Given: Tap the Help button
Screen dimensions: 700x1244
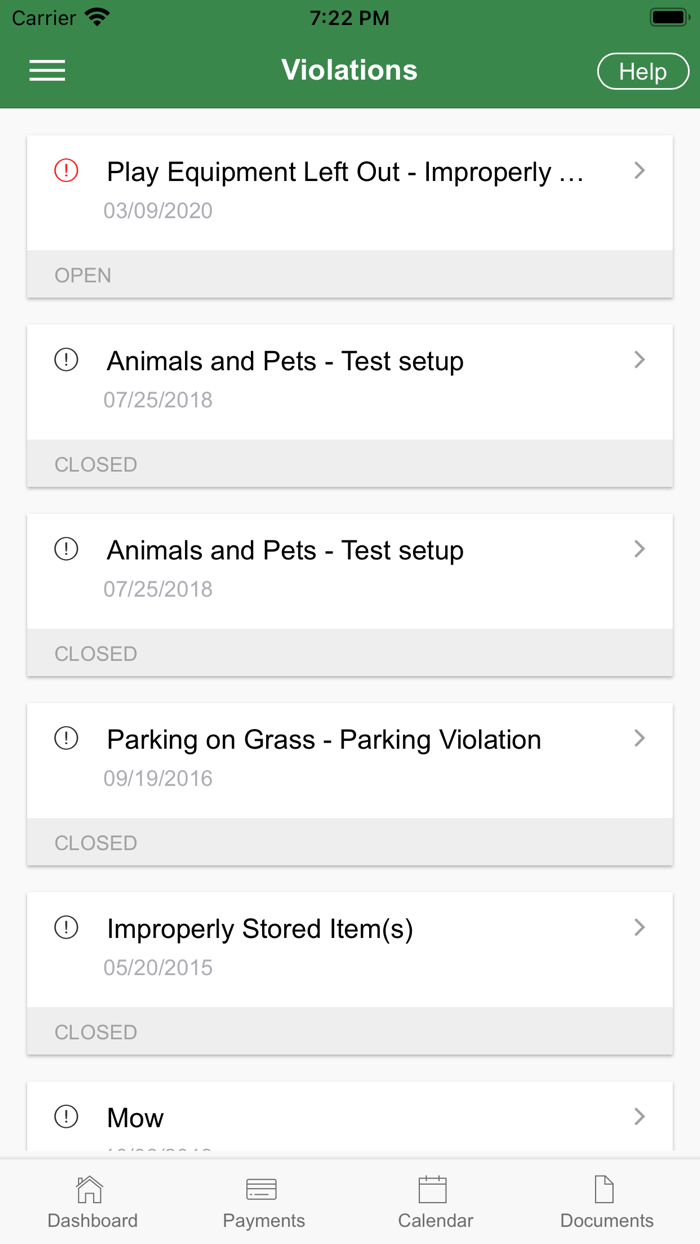Looking at the screenshot, I should pos(642,71).
